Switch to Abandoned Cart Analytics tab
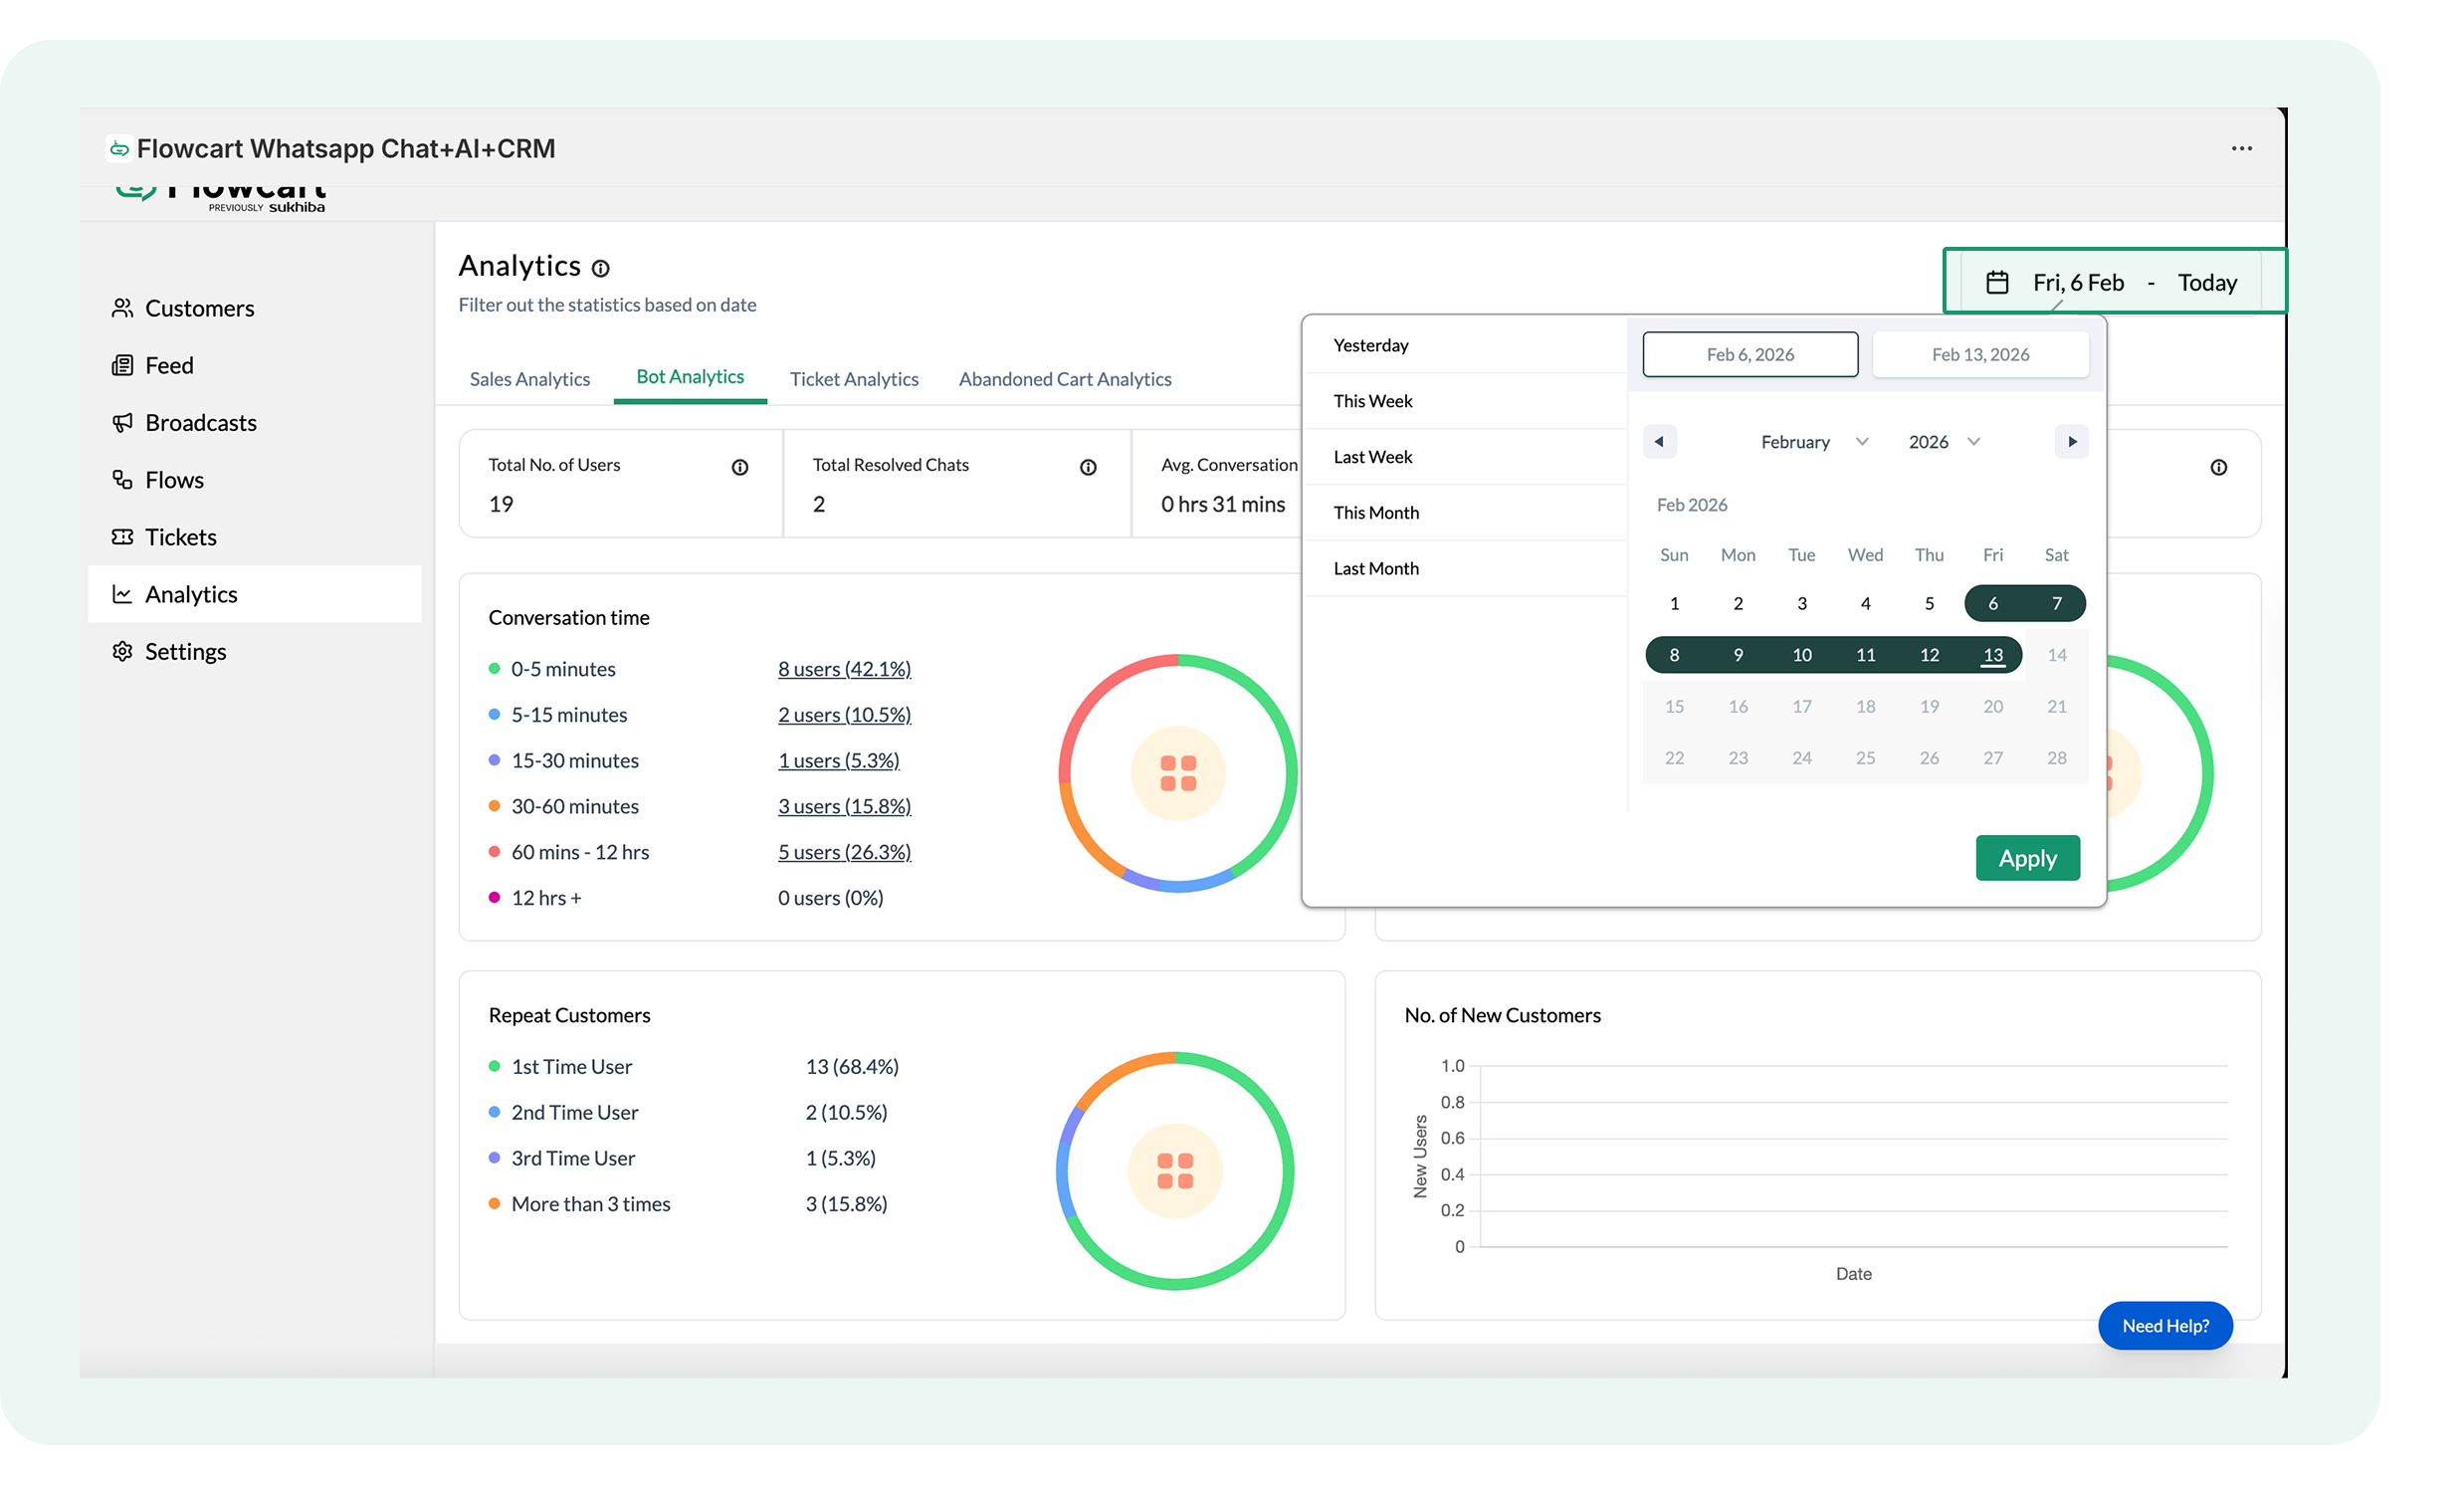This screenshot has width=2464, height=1485. click(1065, 379)
